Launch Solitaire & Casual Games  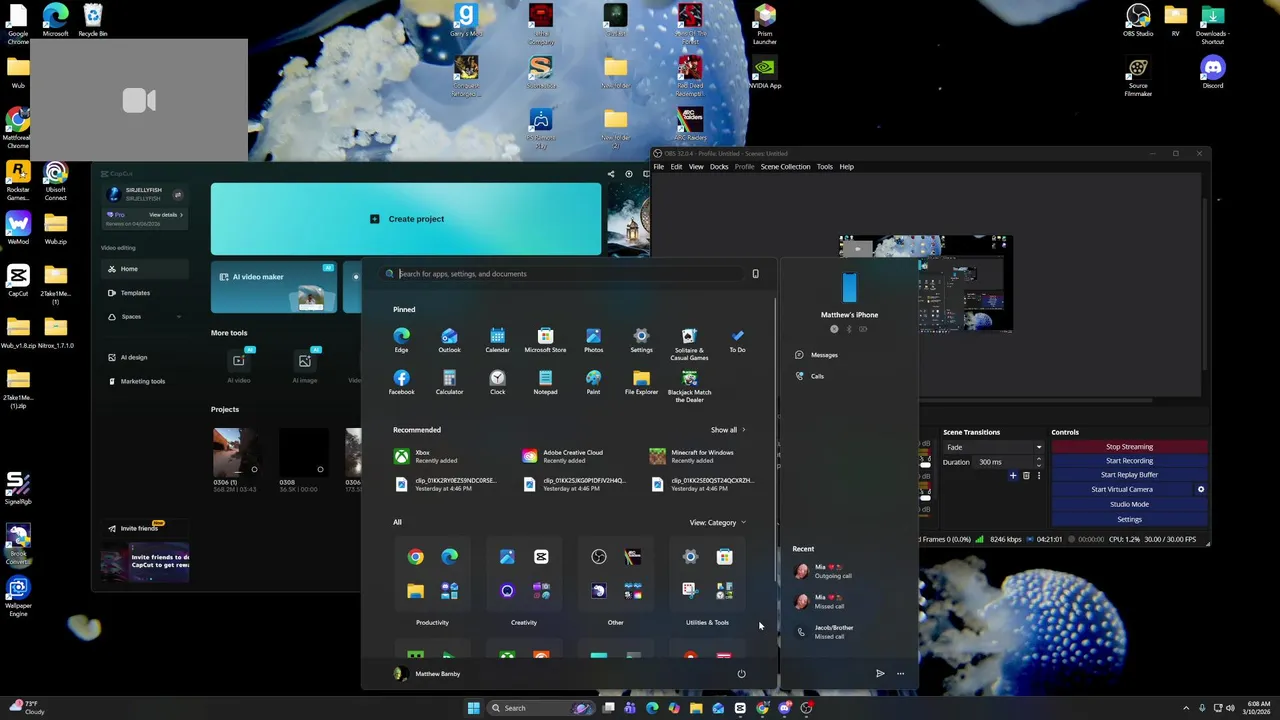(689, 344)
